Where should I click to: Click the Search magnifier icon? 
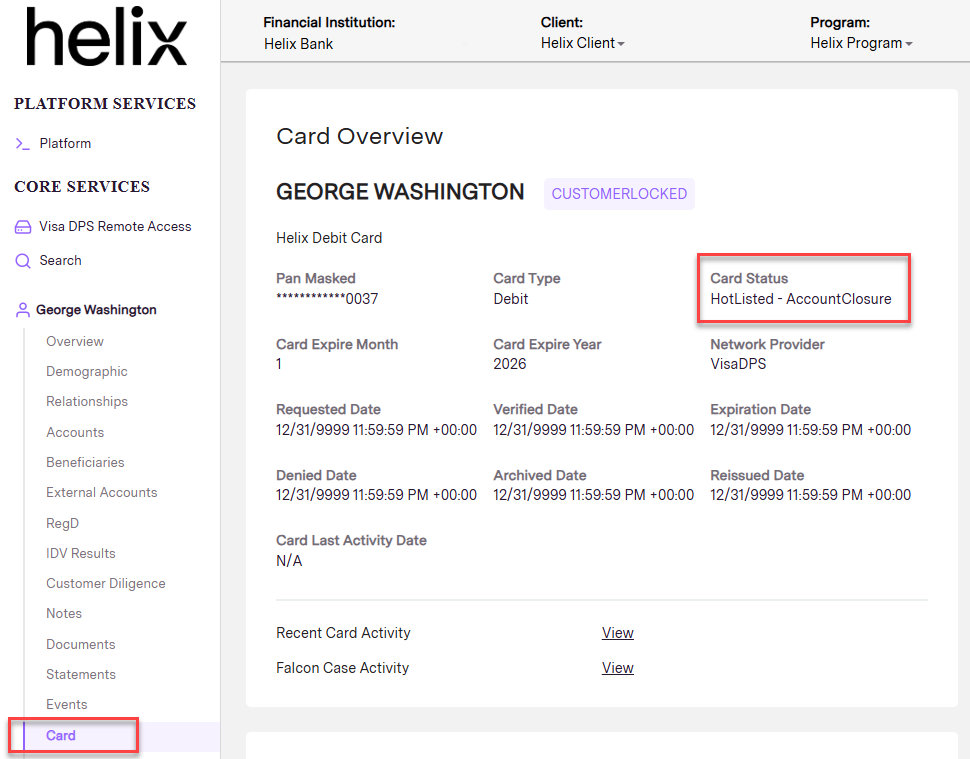pyautogui.click(x=22, y=261)
